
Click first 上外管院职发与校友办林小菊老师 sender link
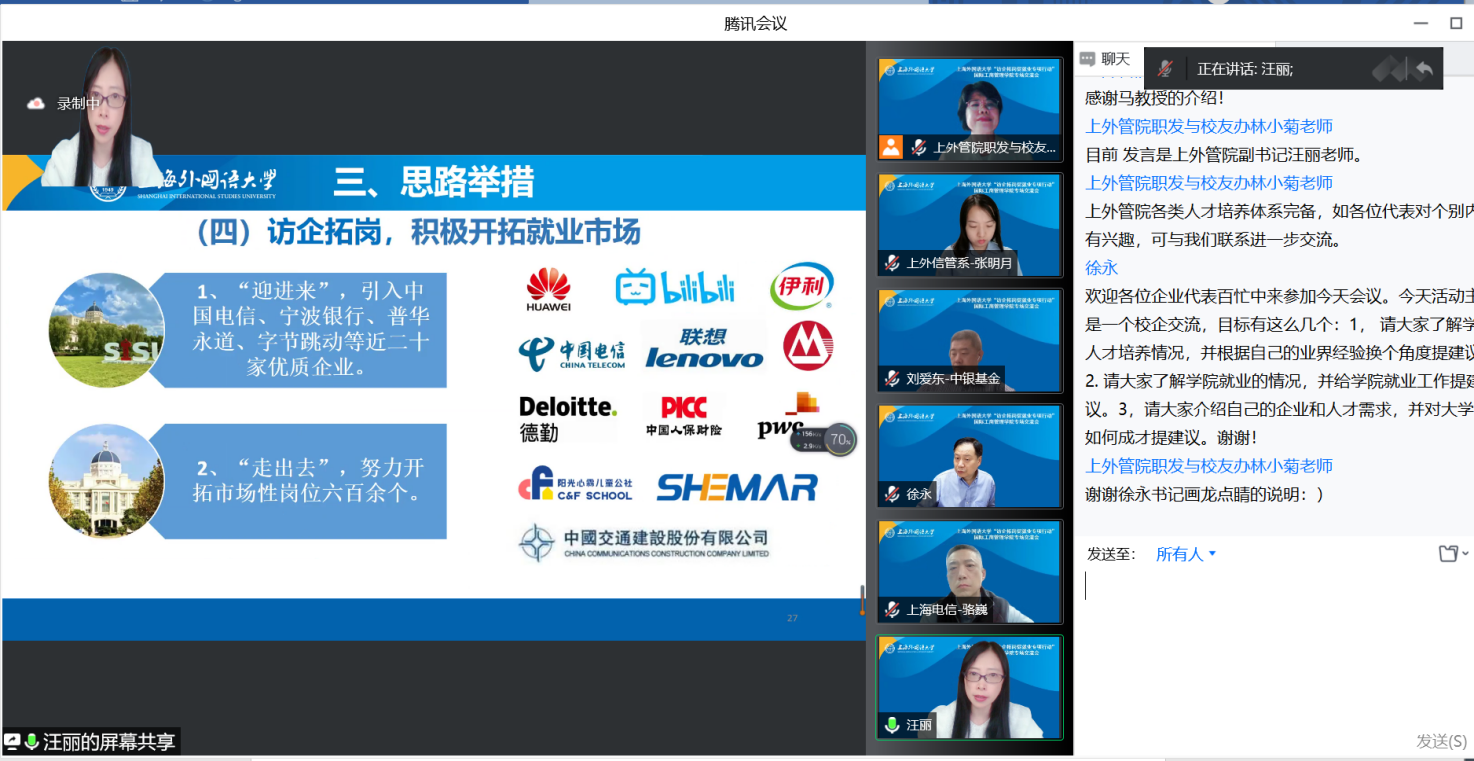tap(1209, 126)
